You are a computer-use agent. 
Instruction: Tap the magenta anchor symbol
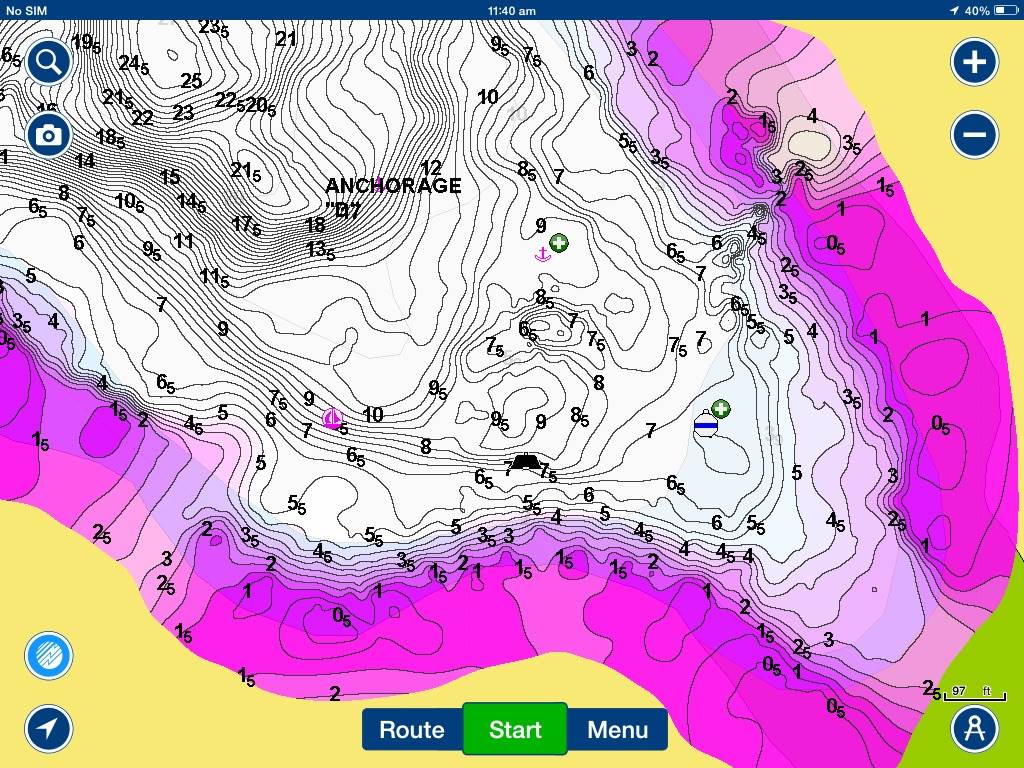coord(542,254)
